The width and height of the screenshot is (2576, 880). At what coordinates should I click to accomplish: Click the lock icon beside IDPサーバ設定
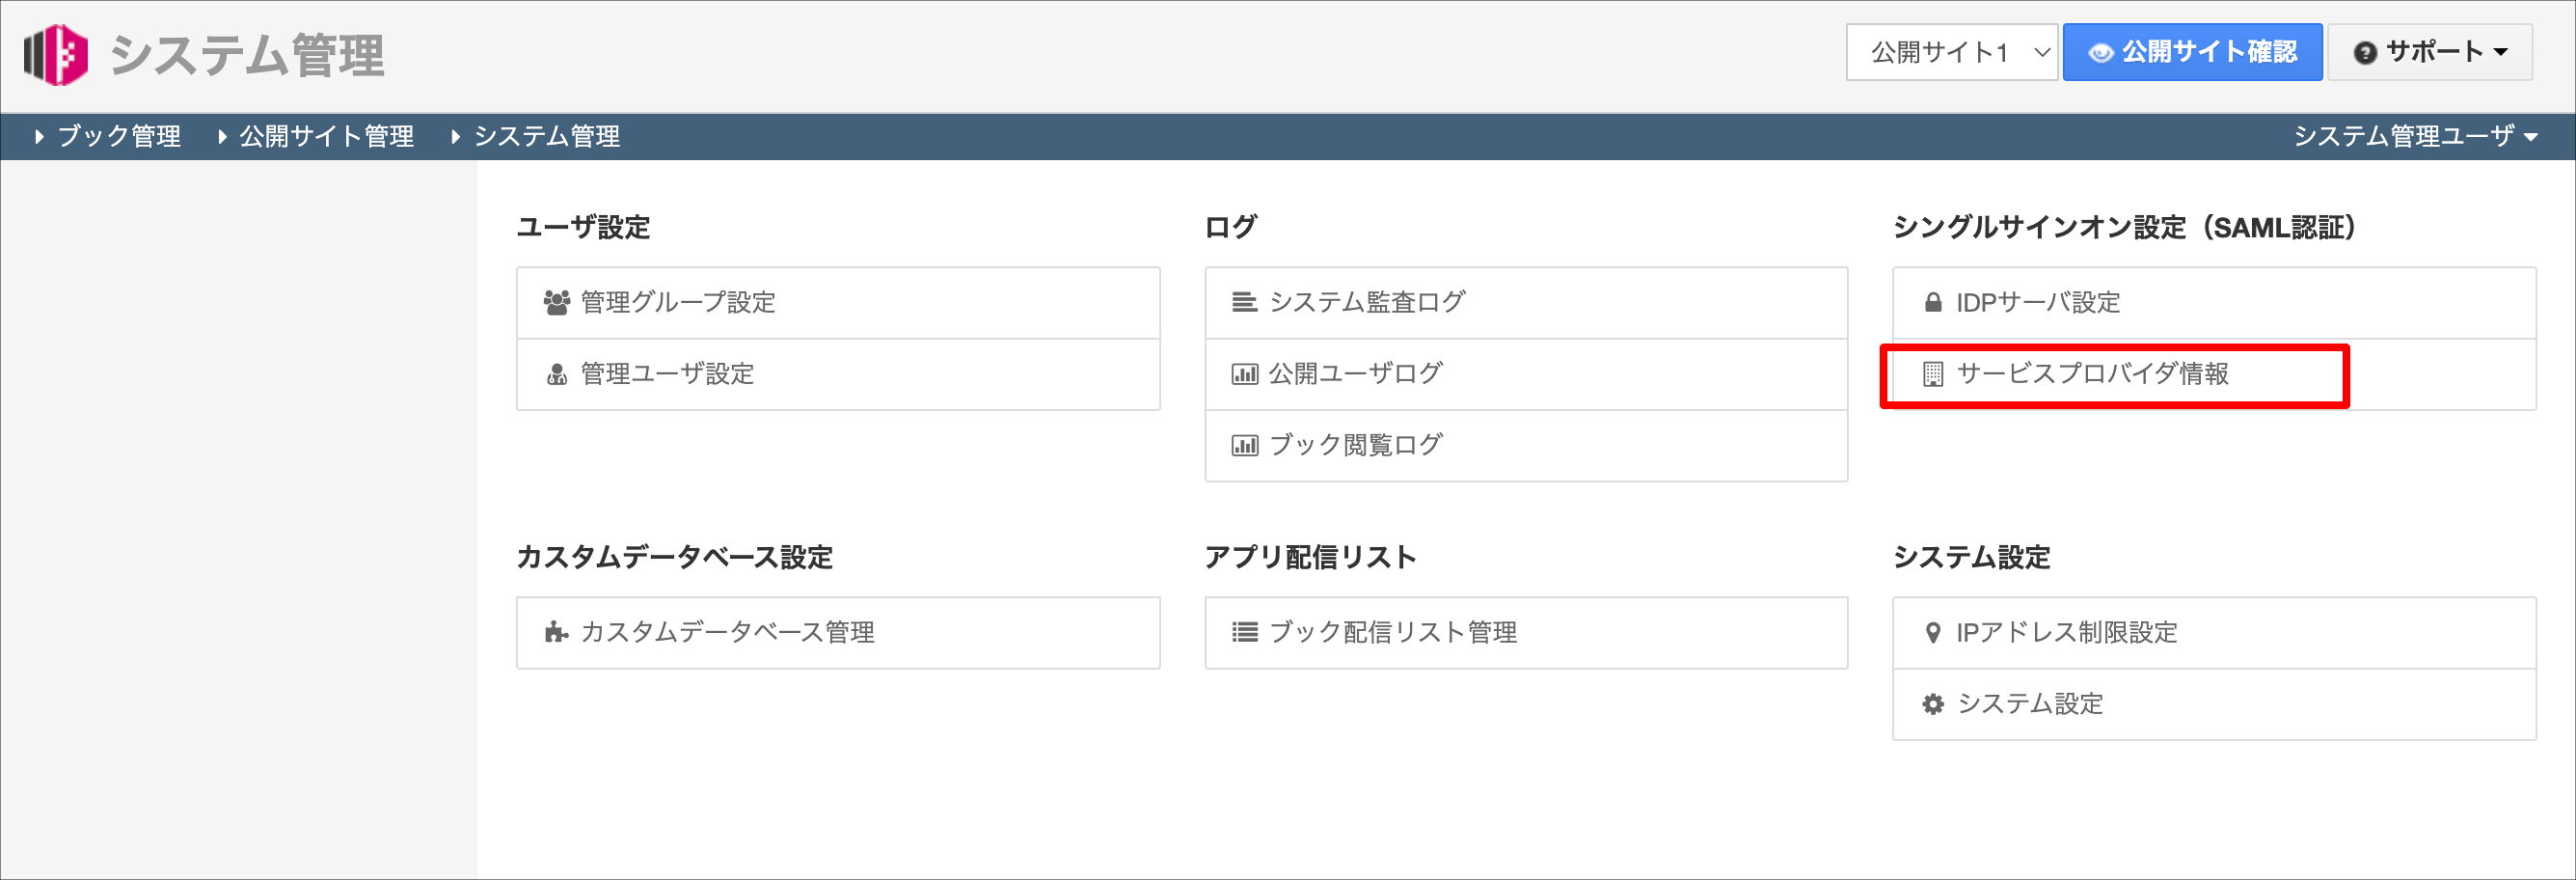point(1933,302)
